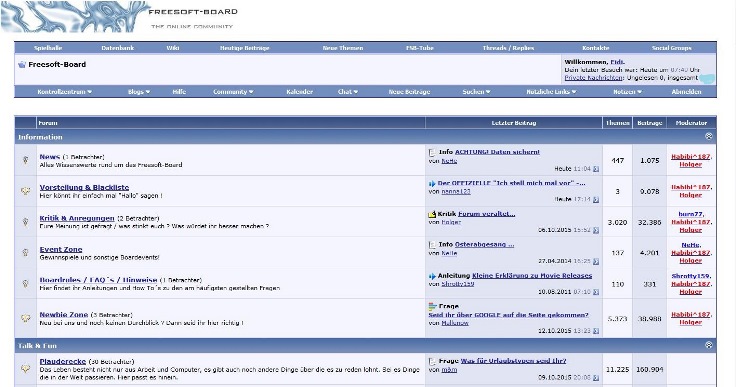Open Kontakte in top bar
736x387 pixels.
click(596, 48)
